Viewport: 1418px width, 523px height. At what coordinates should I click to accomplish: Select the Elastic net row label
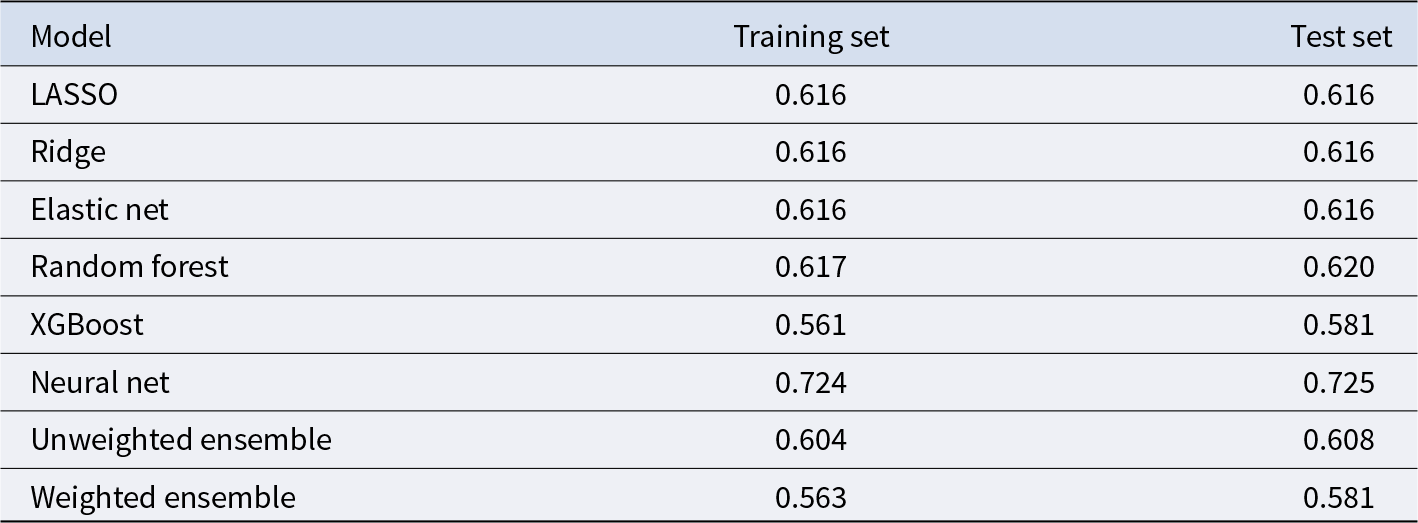click(x=100, y=210)
